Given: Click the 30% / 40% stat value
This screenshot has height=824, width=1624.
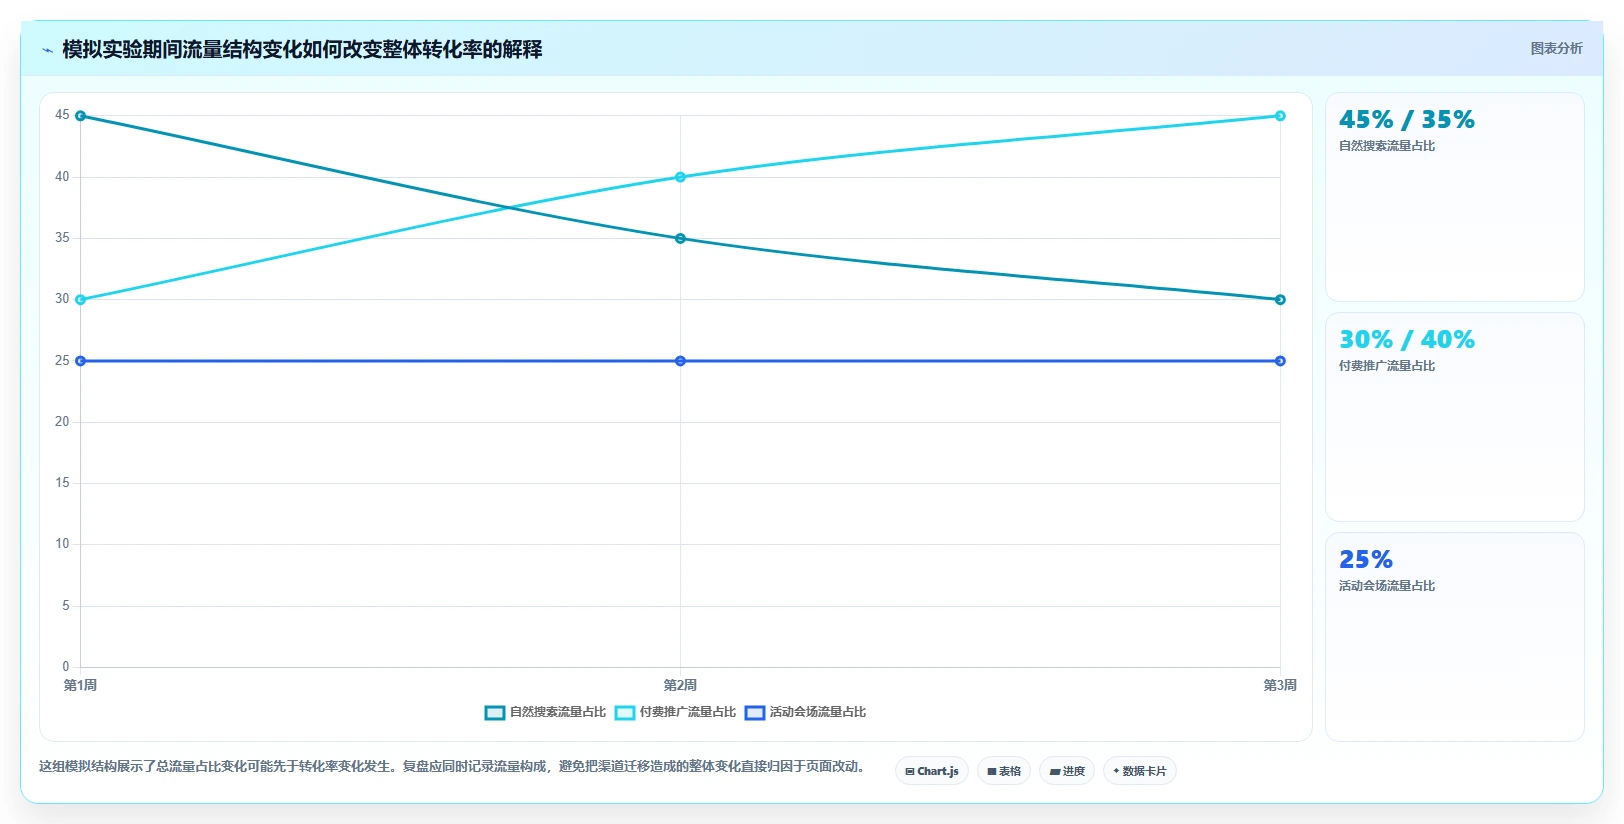Looking at the screenshot, I should point(1407,340).
